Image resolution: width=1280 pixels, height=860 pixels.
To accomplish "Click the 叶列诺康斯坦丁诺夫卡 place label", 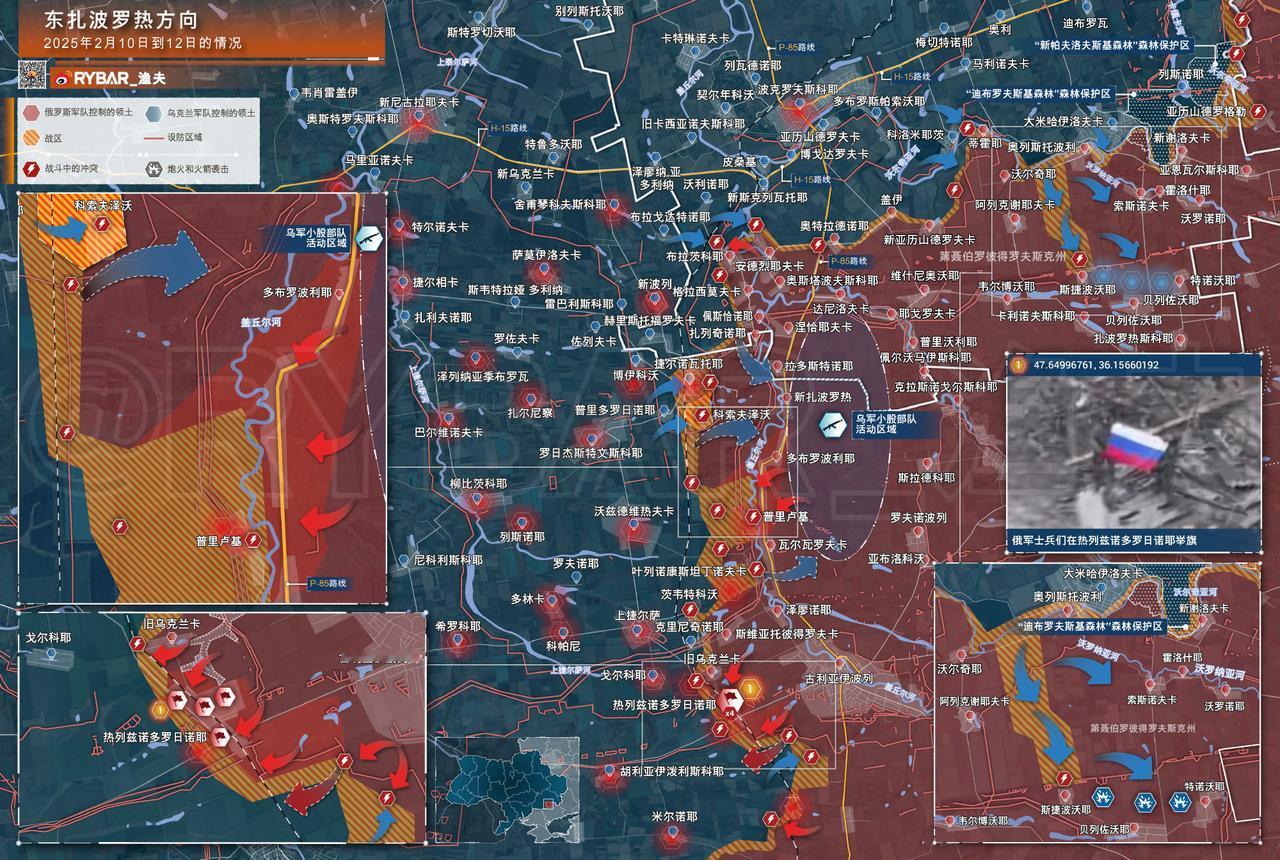I will click(689, 571).
